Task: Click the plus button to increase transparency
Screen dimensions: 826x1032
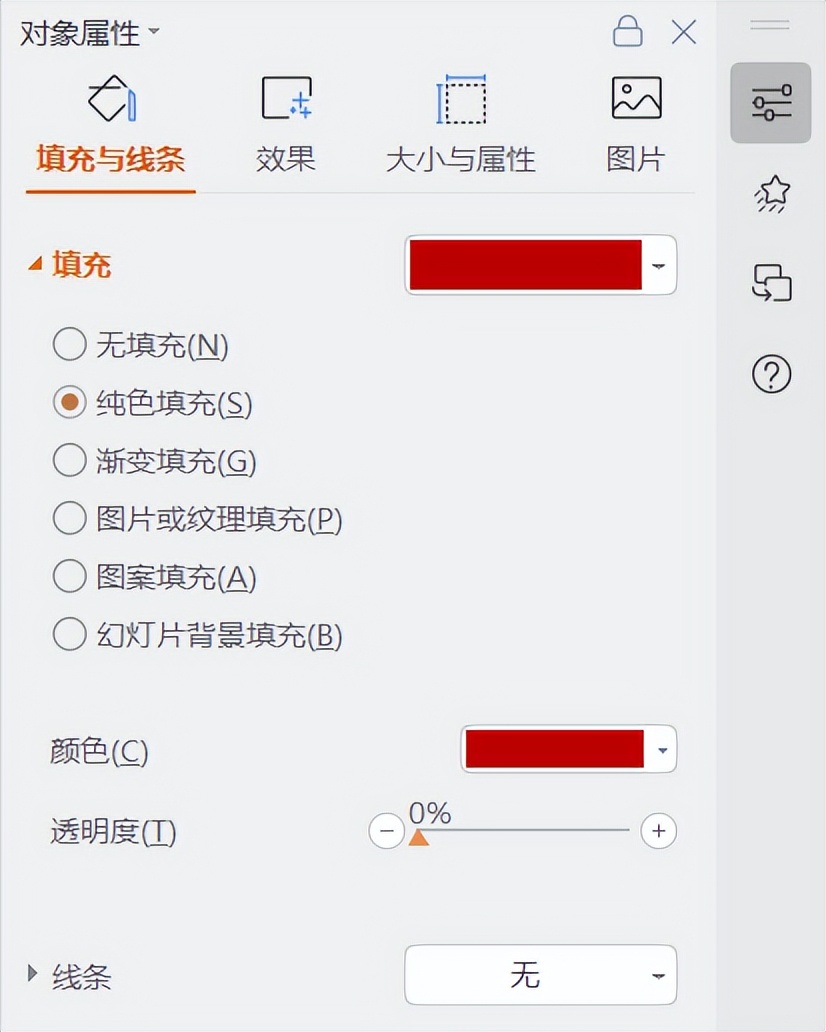Action: click(658, 831)
